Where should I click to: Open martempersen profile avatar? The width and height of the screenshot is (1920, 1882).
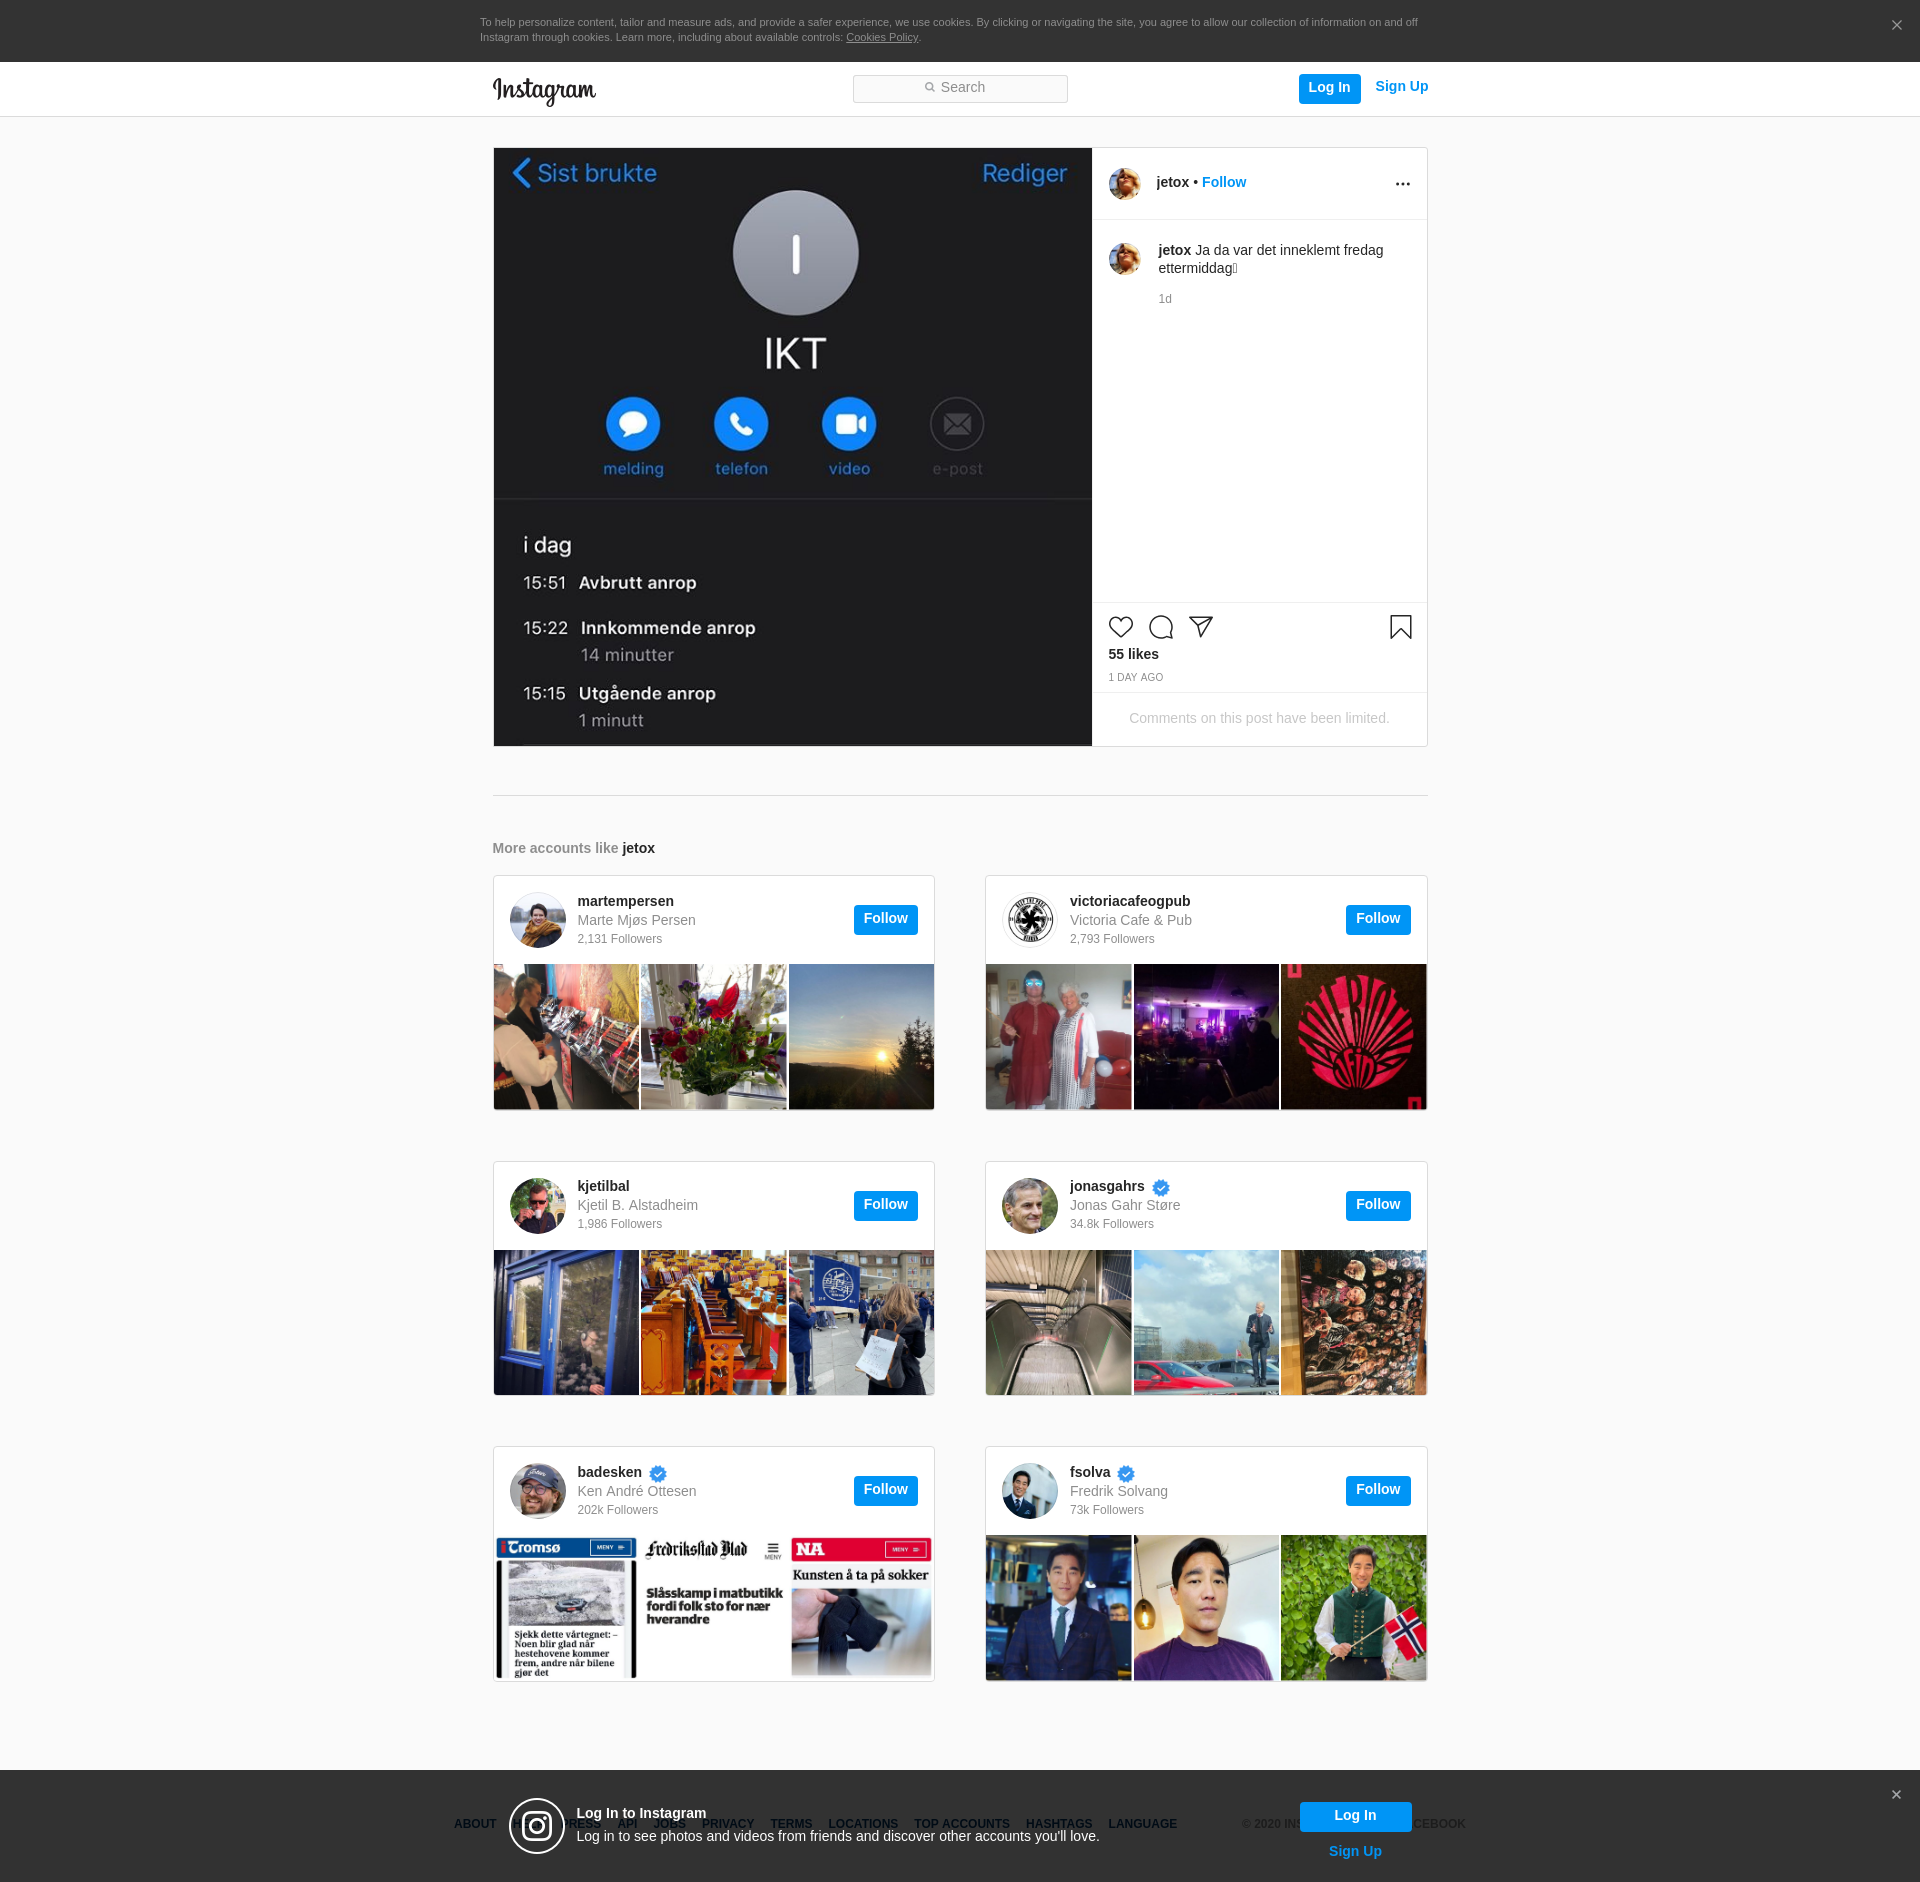pyautogui.click(x=538, y=920)
